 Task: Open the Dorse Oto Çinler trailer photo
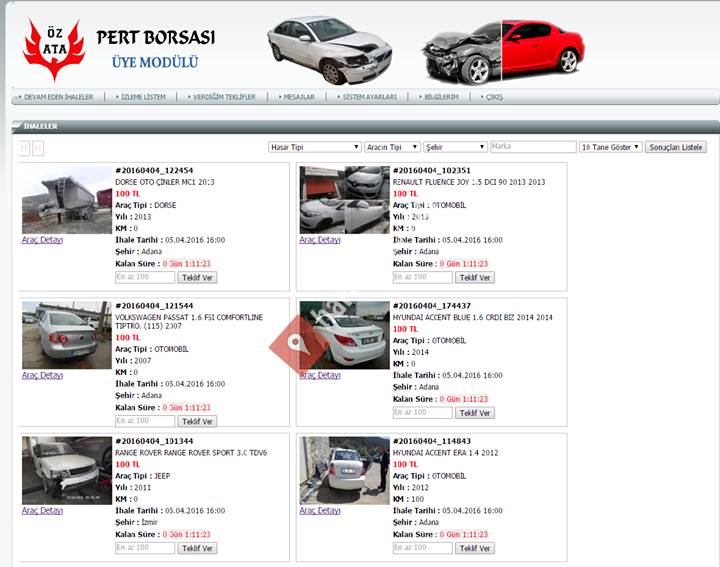click(67, 200)
